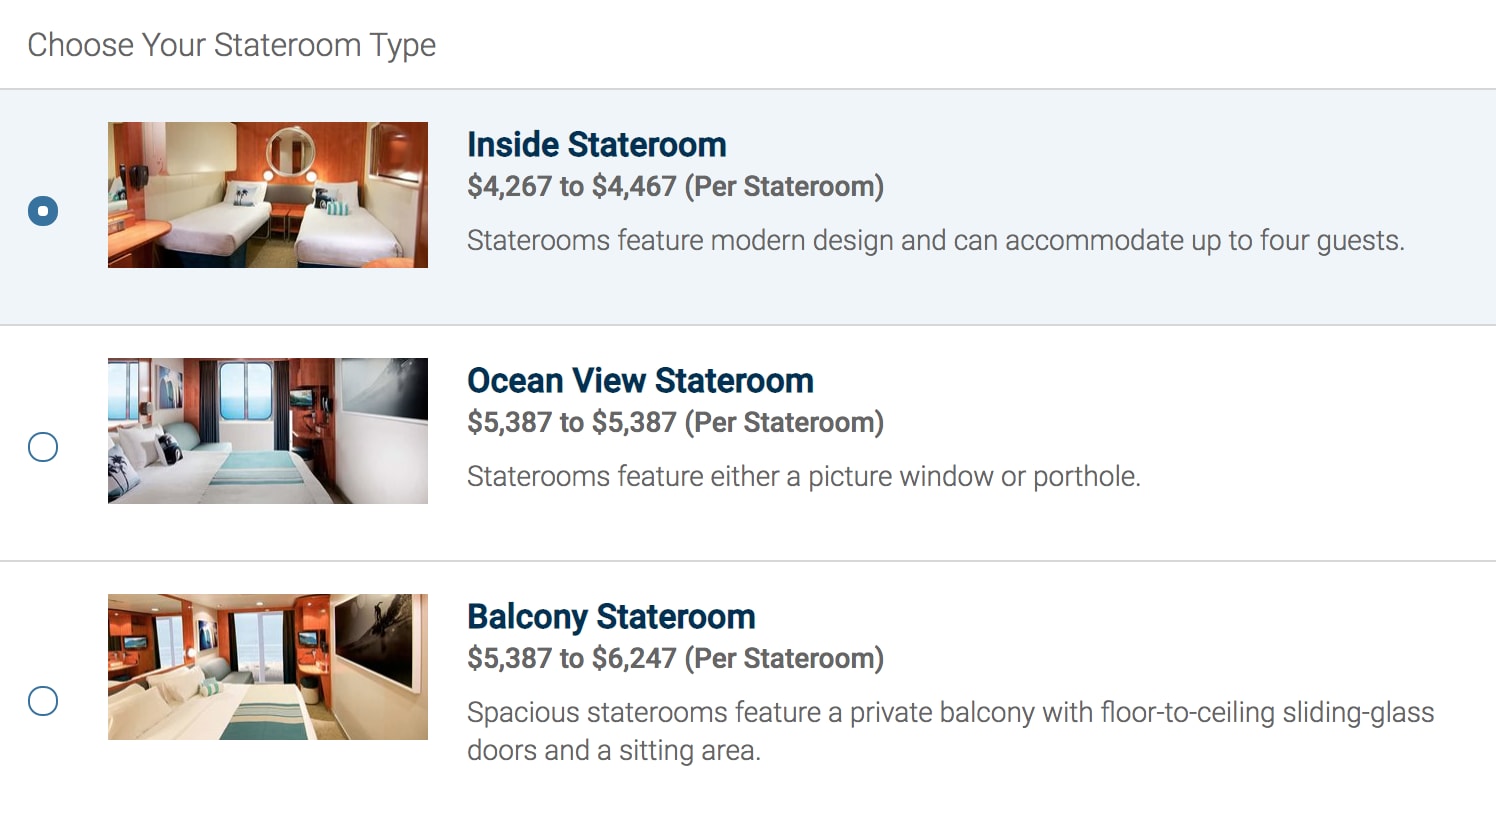This screenshot has width=1496, height=818.
Task: Select the Ocean View Stateroom radio button
Action: [x=43, y=447]
